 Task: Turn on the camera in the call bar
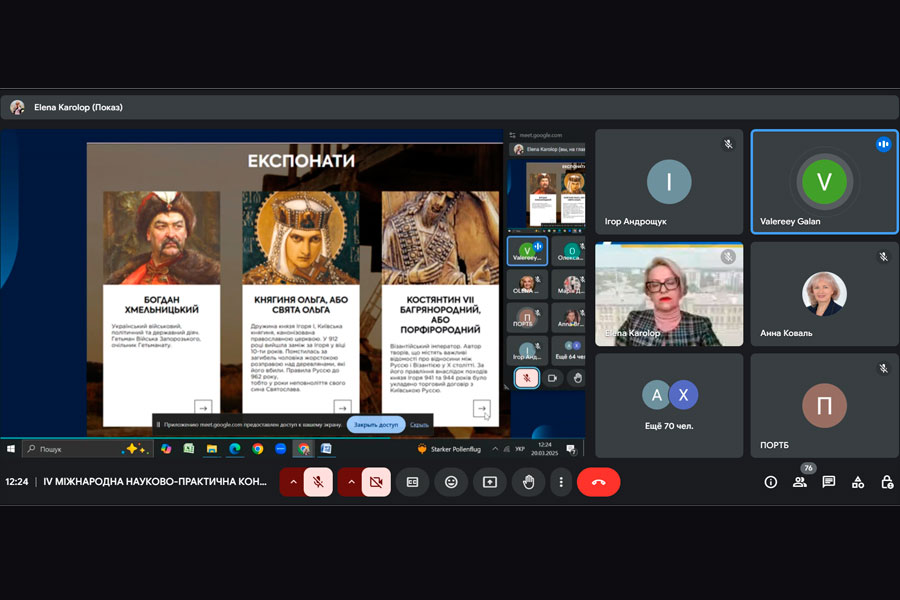[376, 482]
